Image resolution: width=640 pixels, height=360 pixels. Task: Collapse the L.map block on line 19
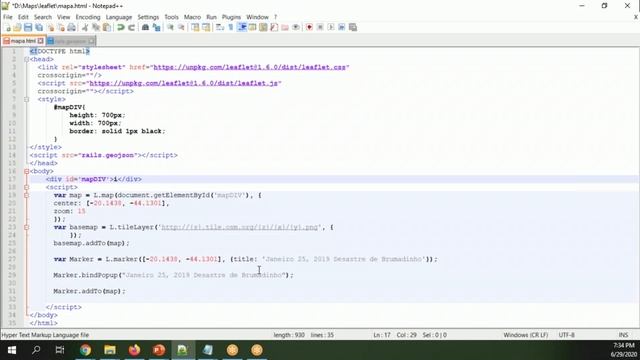click(x=27, y=195)
